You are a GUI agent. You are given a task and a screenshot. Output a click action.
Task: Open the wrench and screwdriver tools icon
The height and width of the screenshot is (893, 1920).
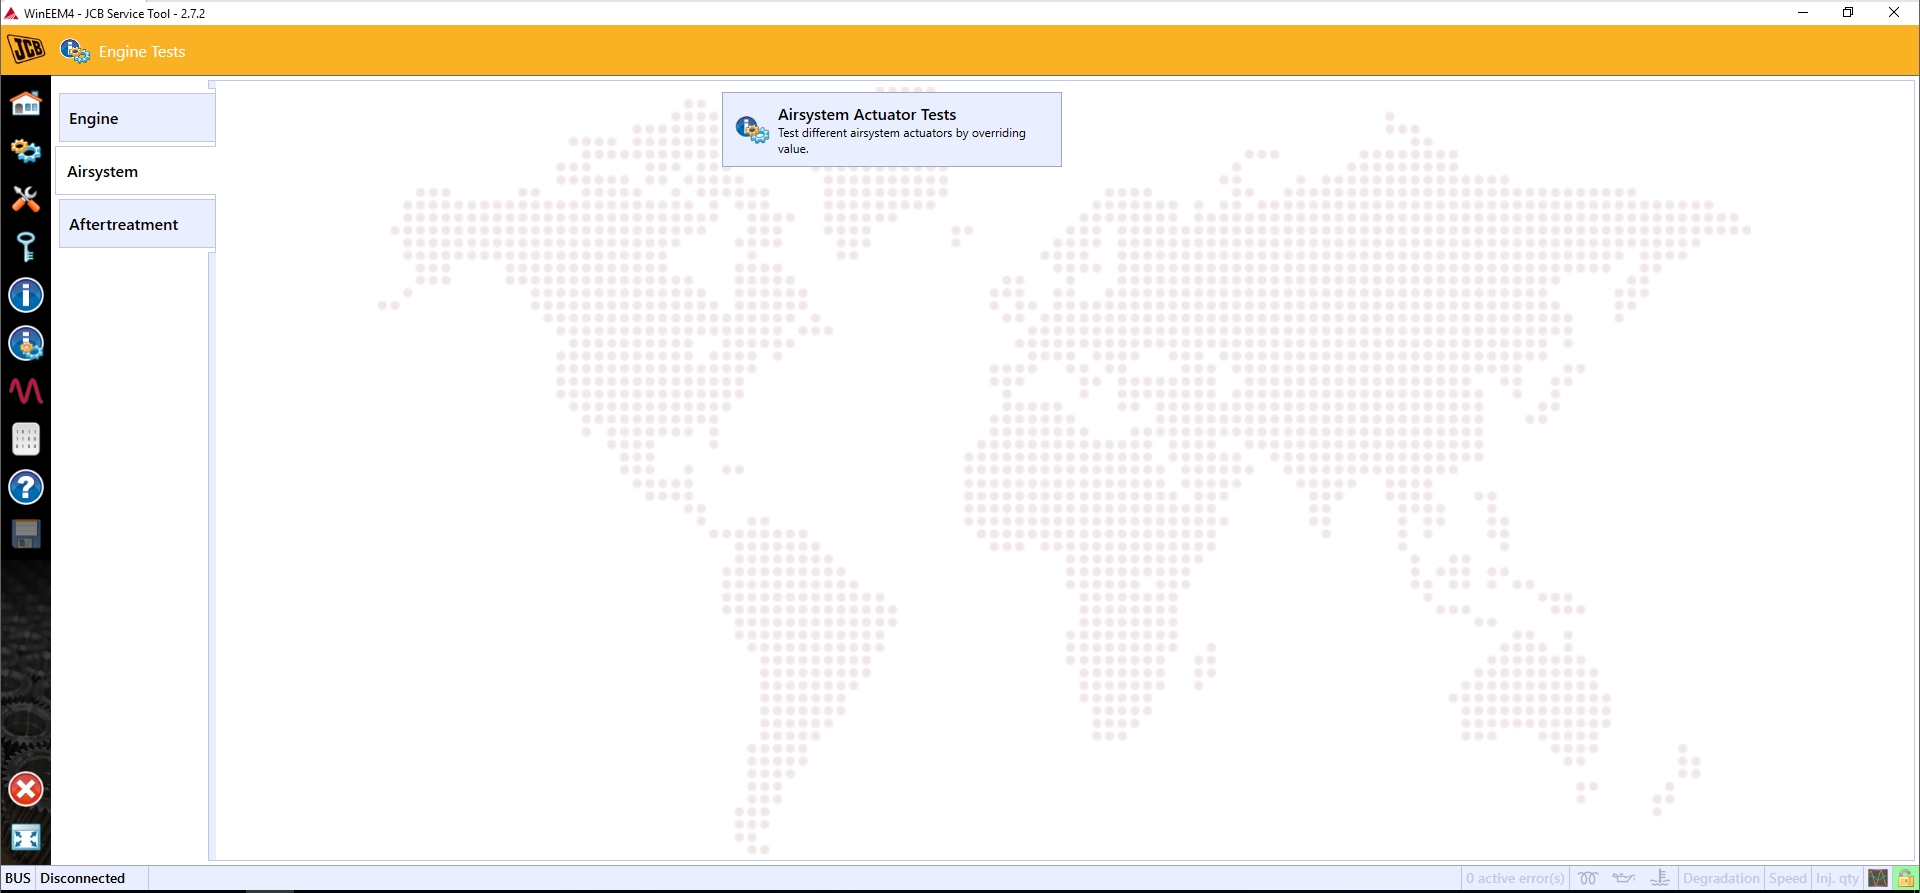pyautogui.click(x=26, y=199)
